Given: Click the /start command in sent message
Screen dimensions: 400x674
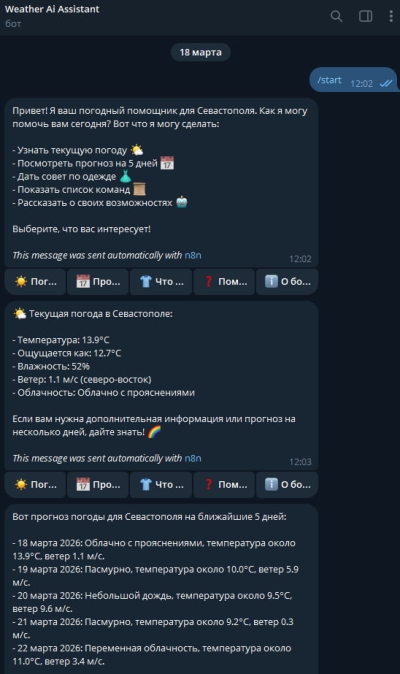Looking at the screenshot, I should (x=329, y=80).
